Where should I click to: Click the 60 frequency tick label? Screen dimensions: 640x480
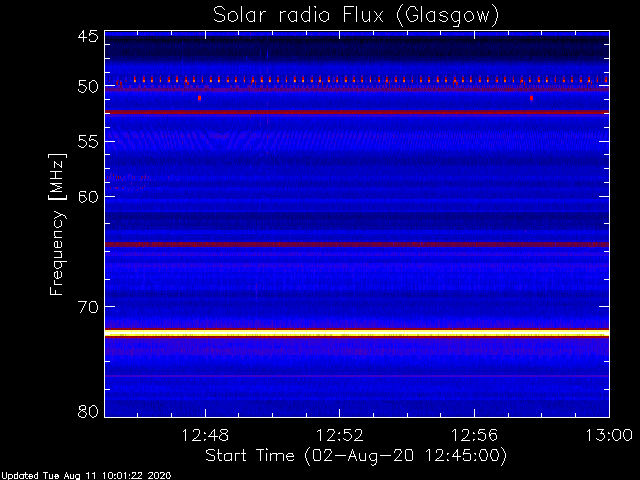(x=88, y=197)
